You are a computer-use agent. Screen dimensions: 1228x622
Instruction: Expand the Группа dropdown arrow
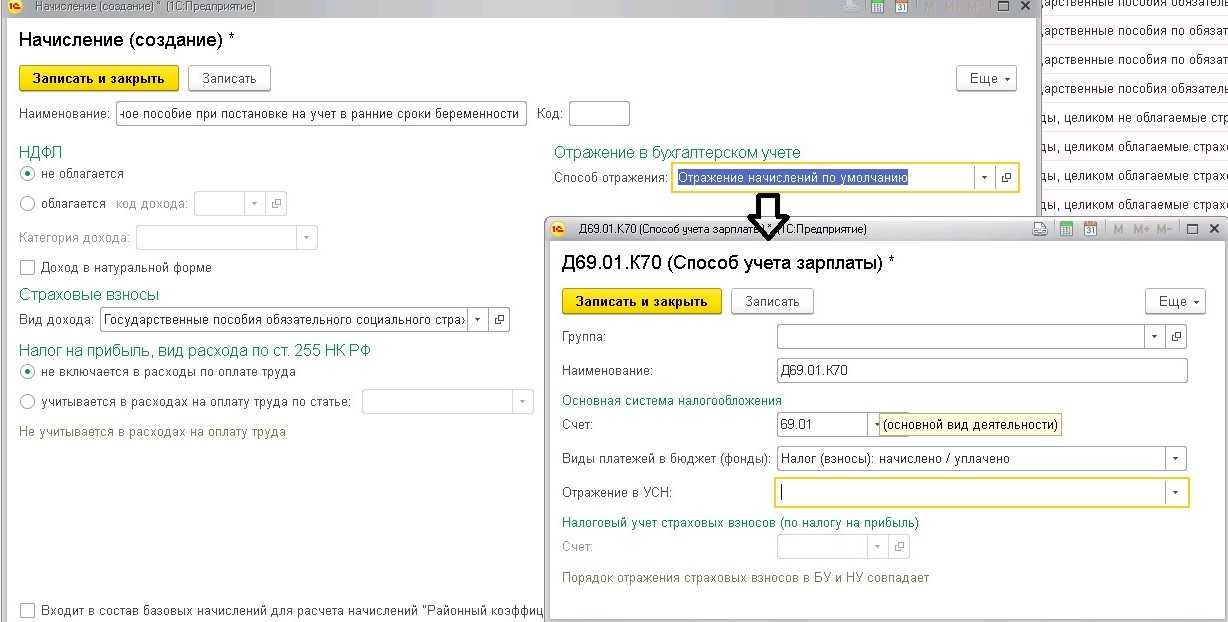1155,337
